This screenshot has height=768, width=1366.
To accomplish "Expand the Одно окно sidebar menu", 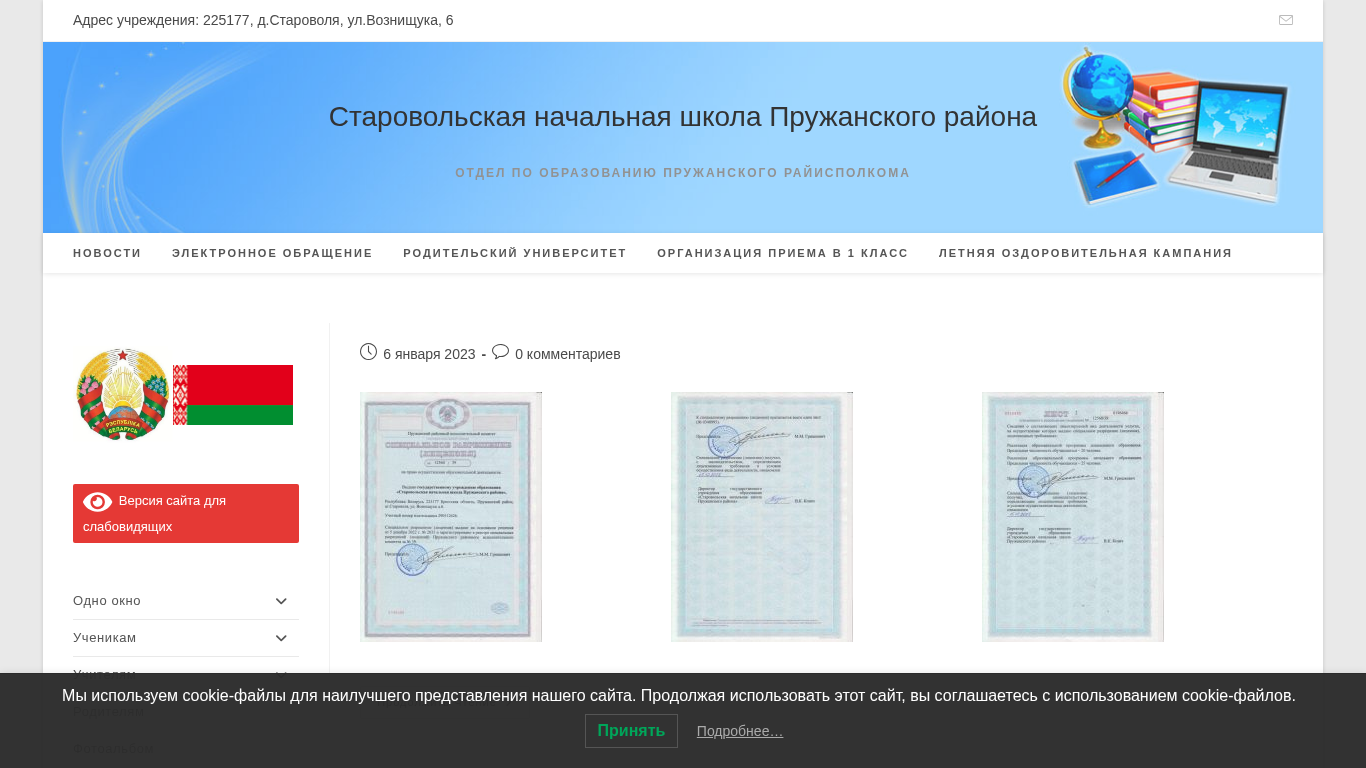I will (281, 601).
